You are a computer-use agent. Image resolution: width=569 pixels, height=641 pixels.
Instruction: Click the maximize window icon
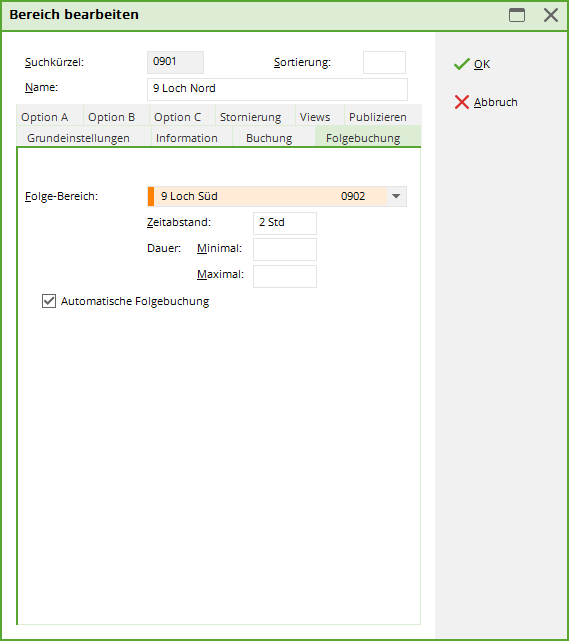pyautogui.click(x=517, y=15)
